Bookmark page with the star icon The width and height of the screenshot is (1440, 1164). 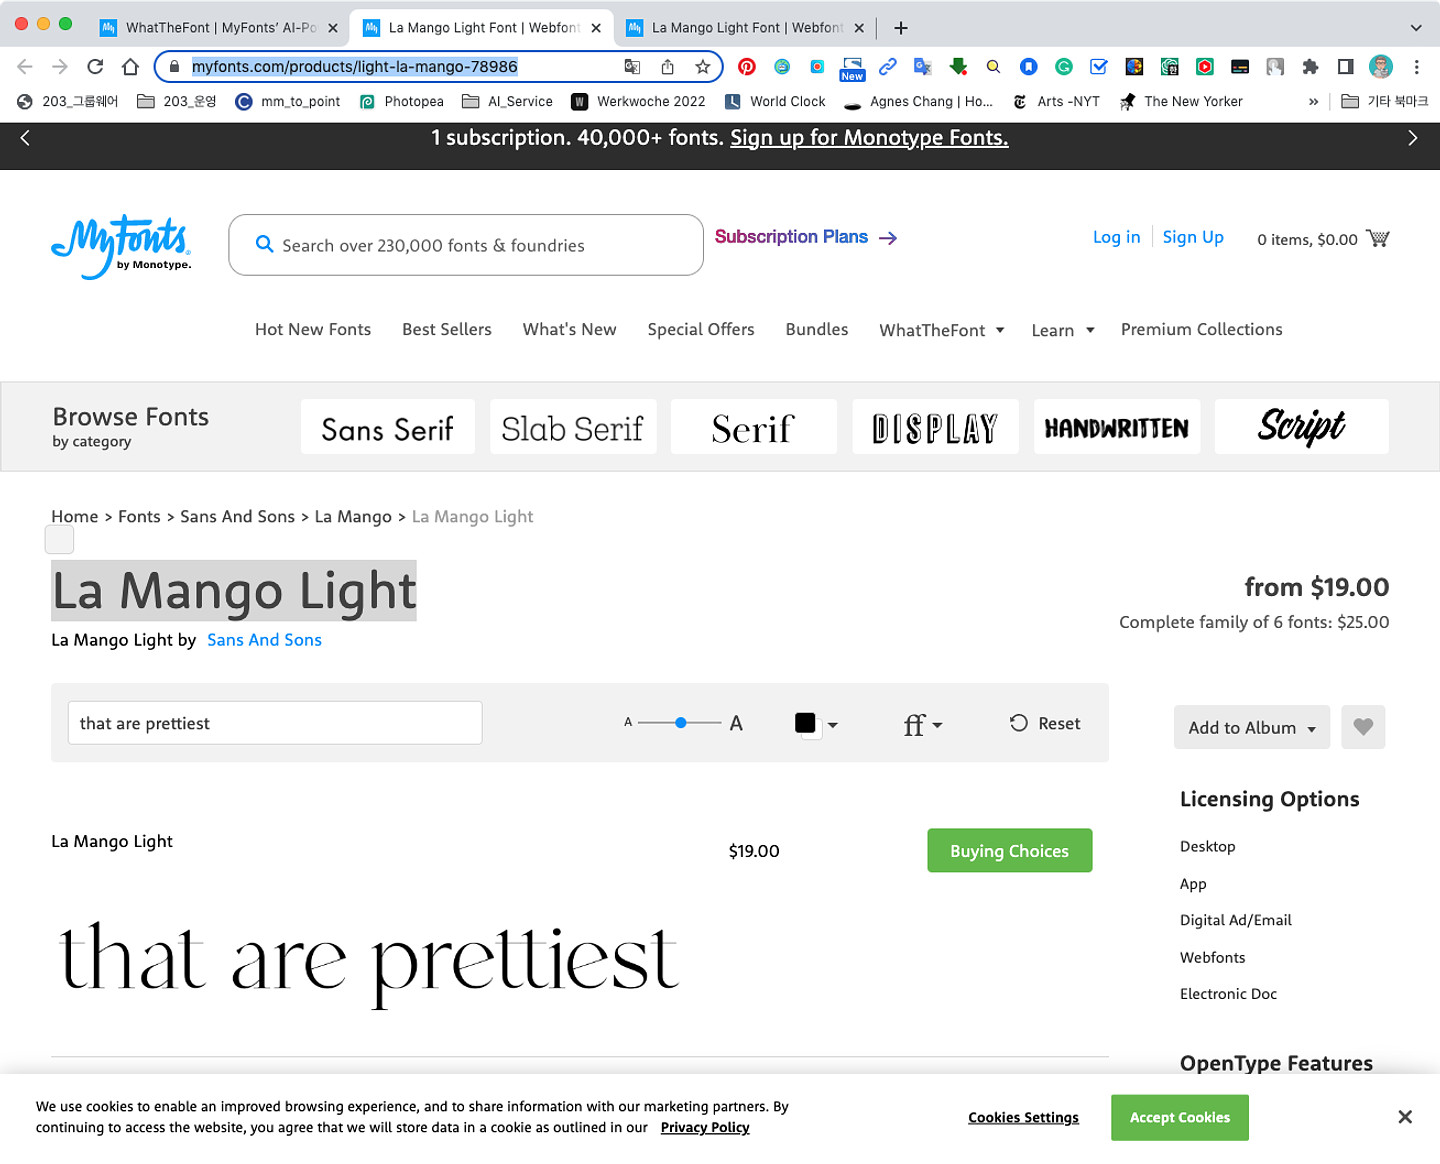point(703,67)
